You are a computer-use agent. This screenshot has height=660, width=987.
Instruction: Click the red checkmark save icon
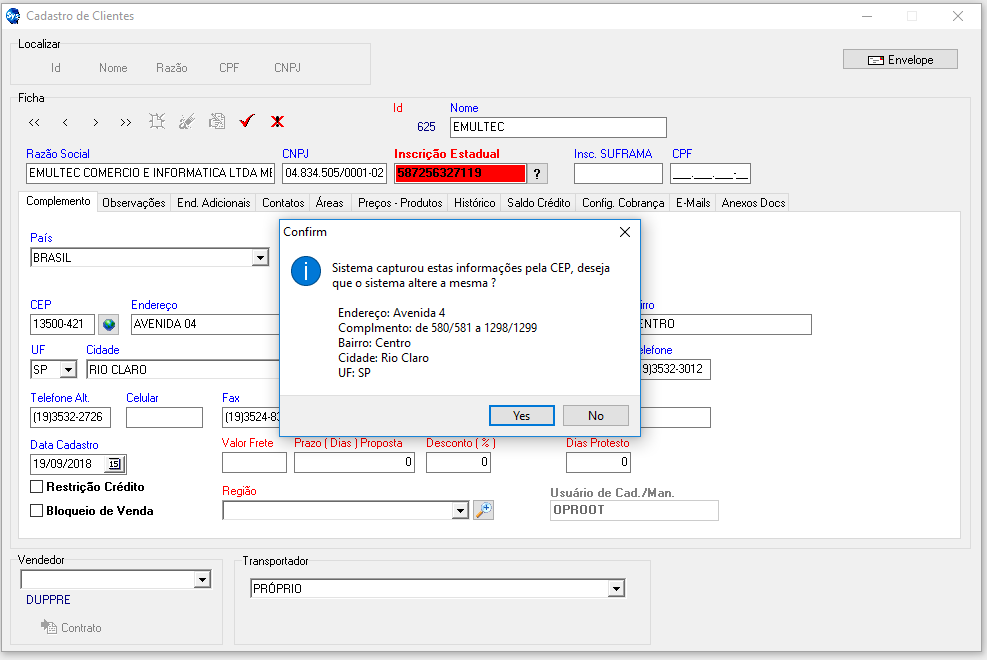point(247,122)
